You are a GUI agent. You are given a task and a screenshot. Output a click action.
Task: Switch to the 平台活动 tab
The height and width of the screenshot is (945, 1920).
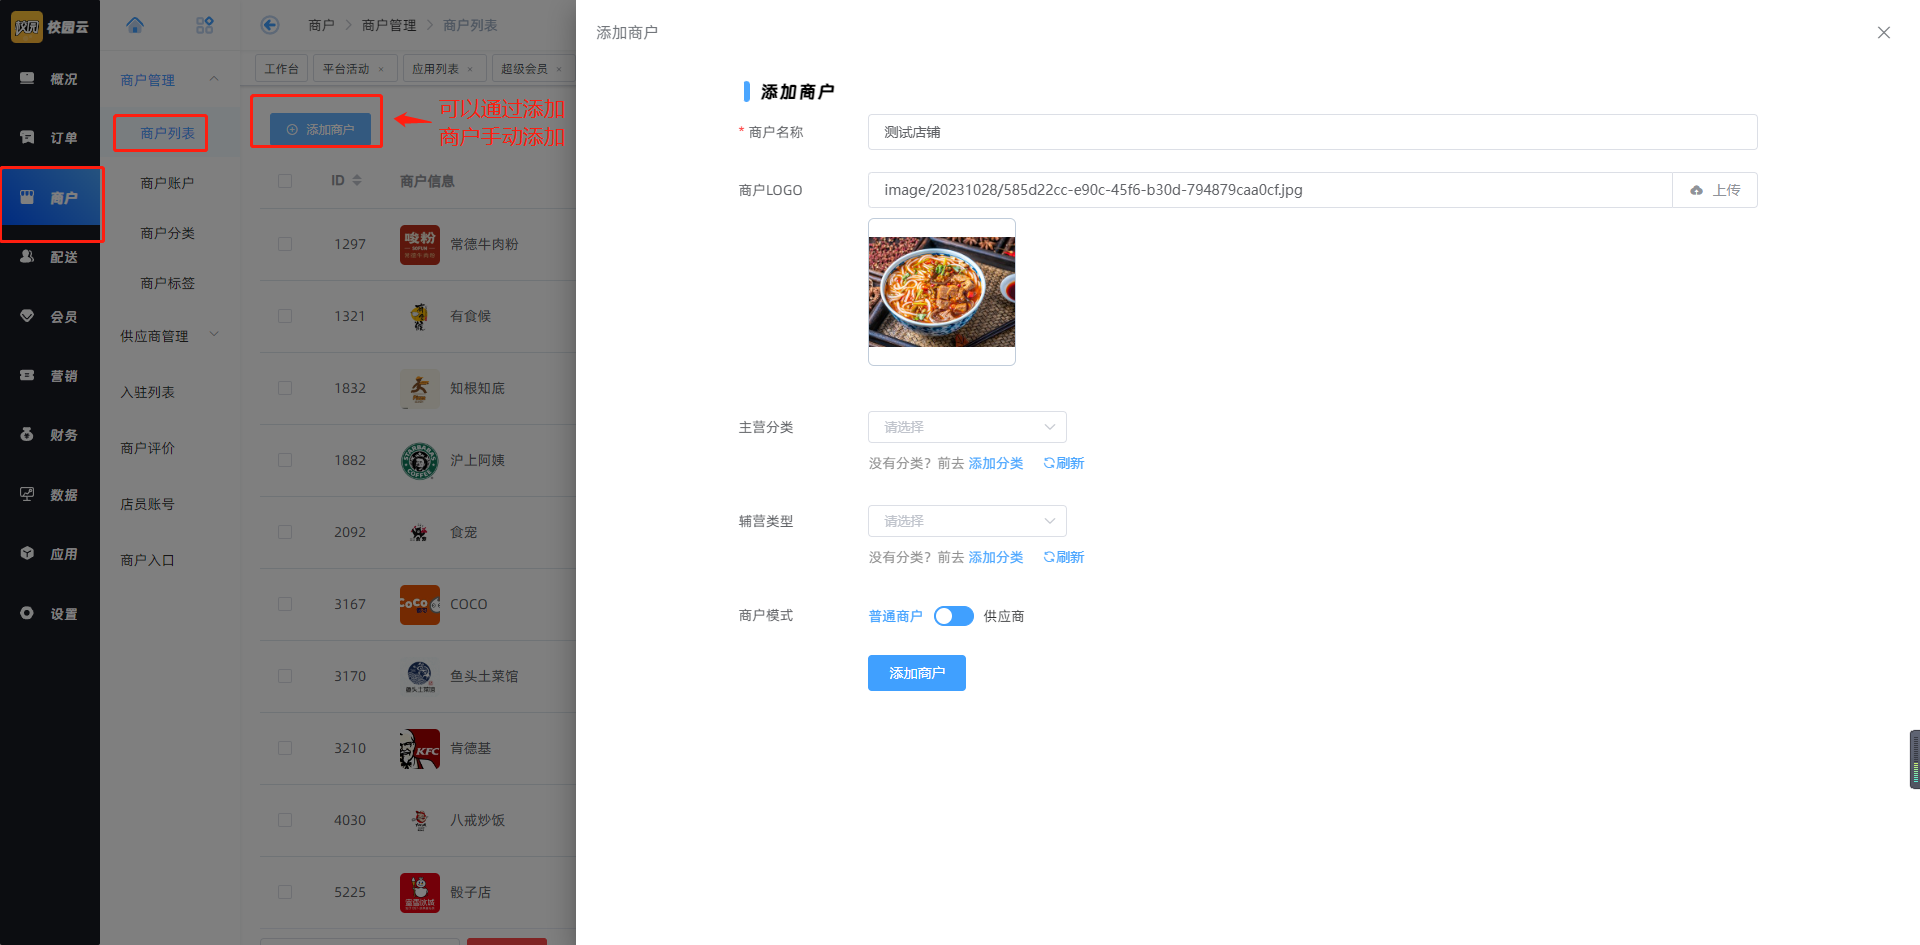tap(346, 69)
